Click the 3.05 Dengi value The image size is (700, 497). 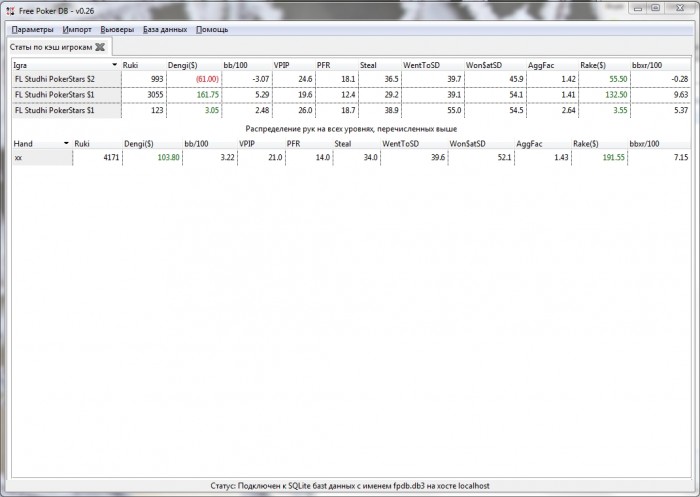click(x=212, y=110)
